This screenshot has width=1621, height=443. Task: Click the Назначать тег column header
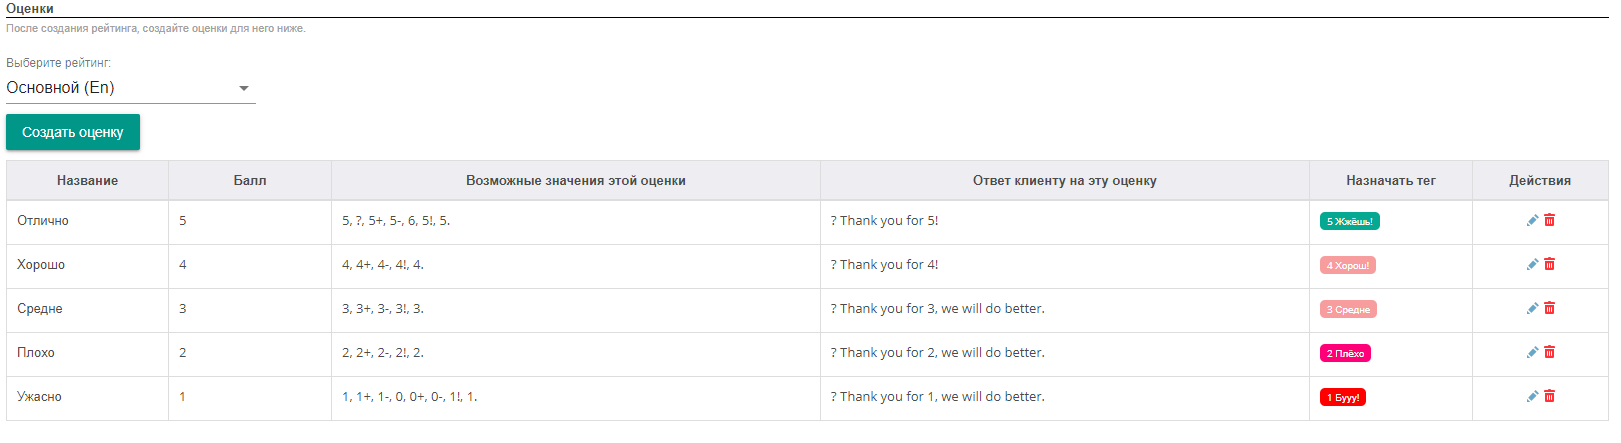tap(1391, 181)
